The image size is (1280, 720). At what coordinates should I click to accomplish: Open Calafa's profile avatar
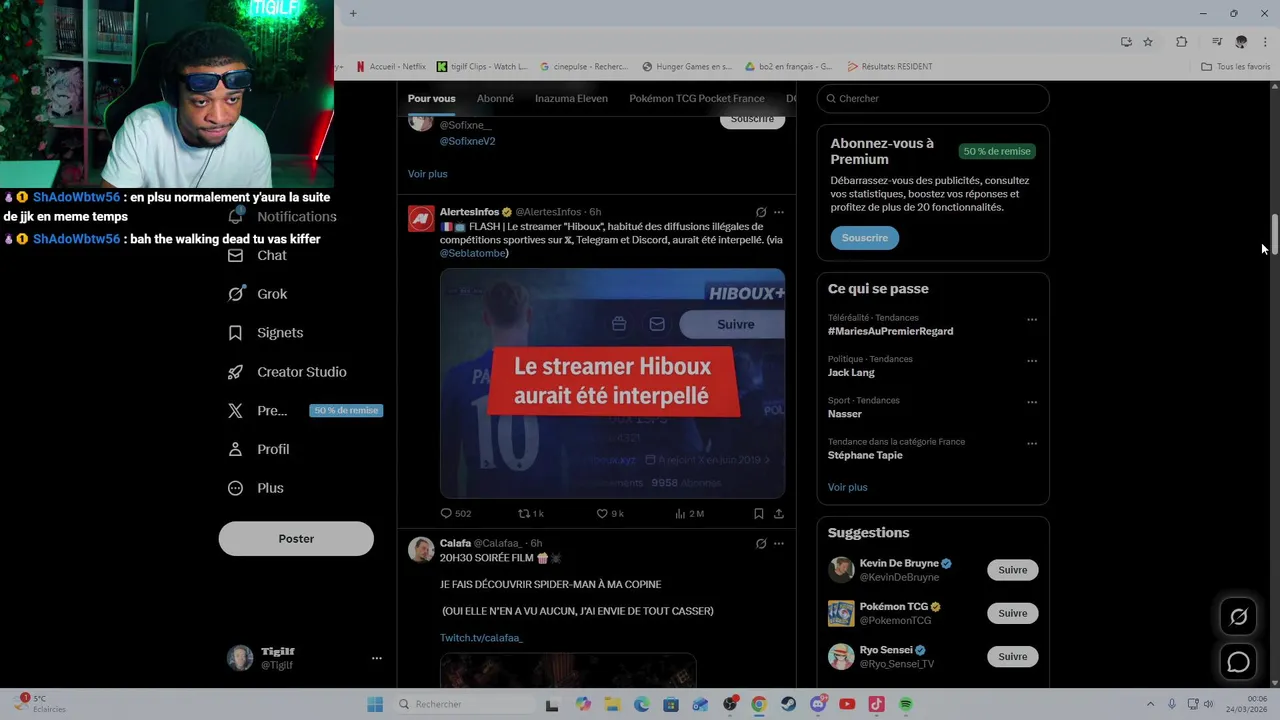tap(421, 550)
